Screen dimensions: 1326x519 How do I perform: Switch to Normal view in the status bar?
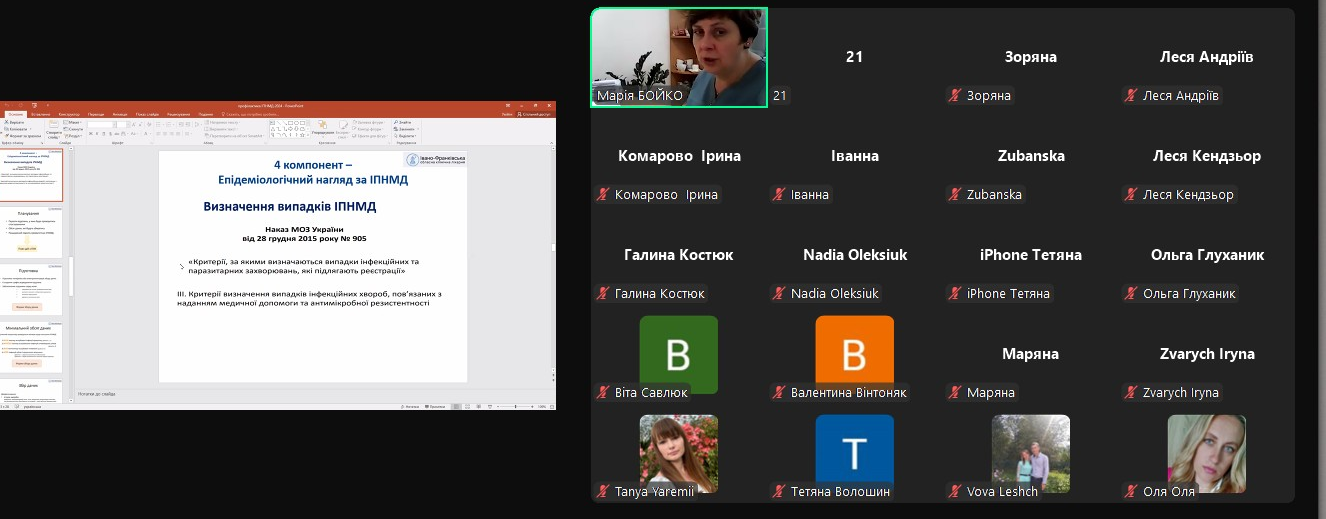coord(456,407)
